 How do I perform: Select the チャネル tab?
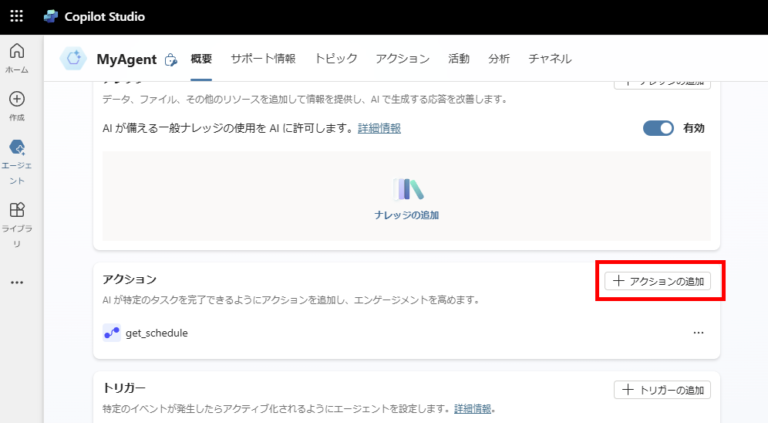(x=550, y=59)
